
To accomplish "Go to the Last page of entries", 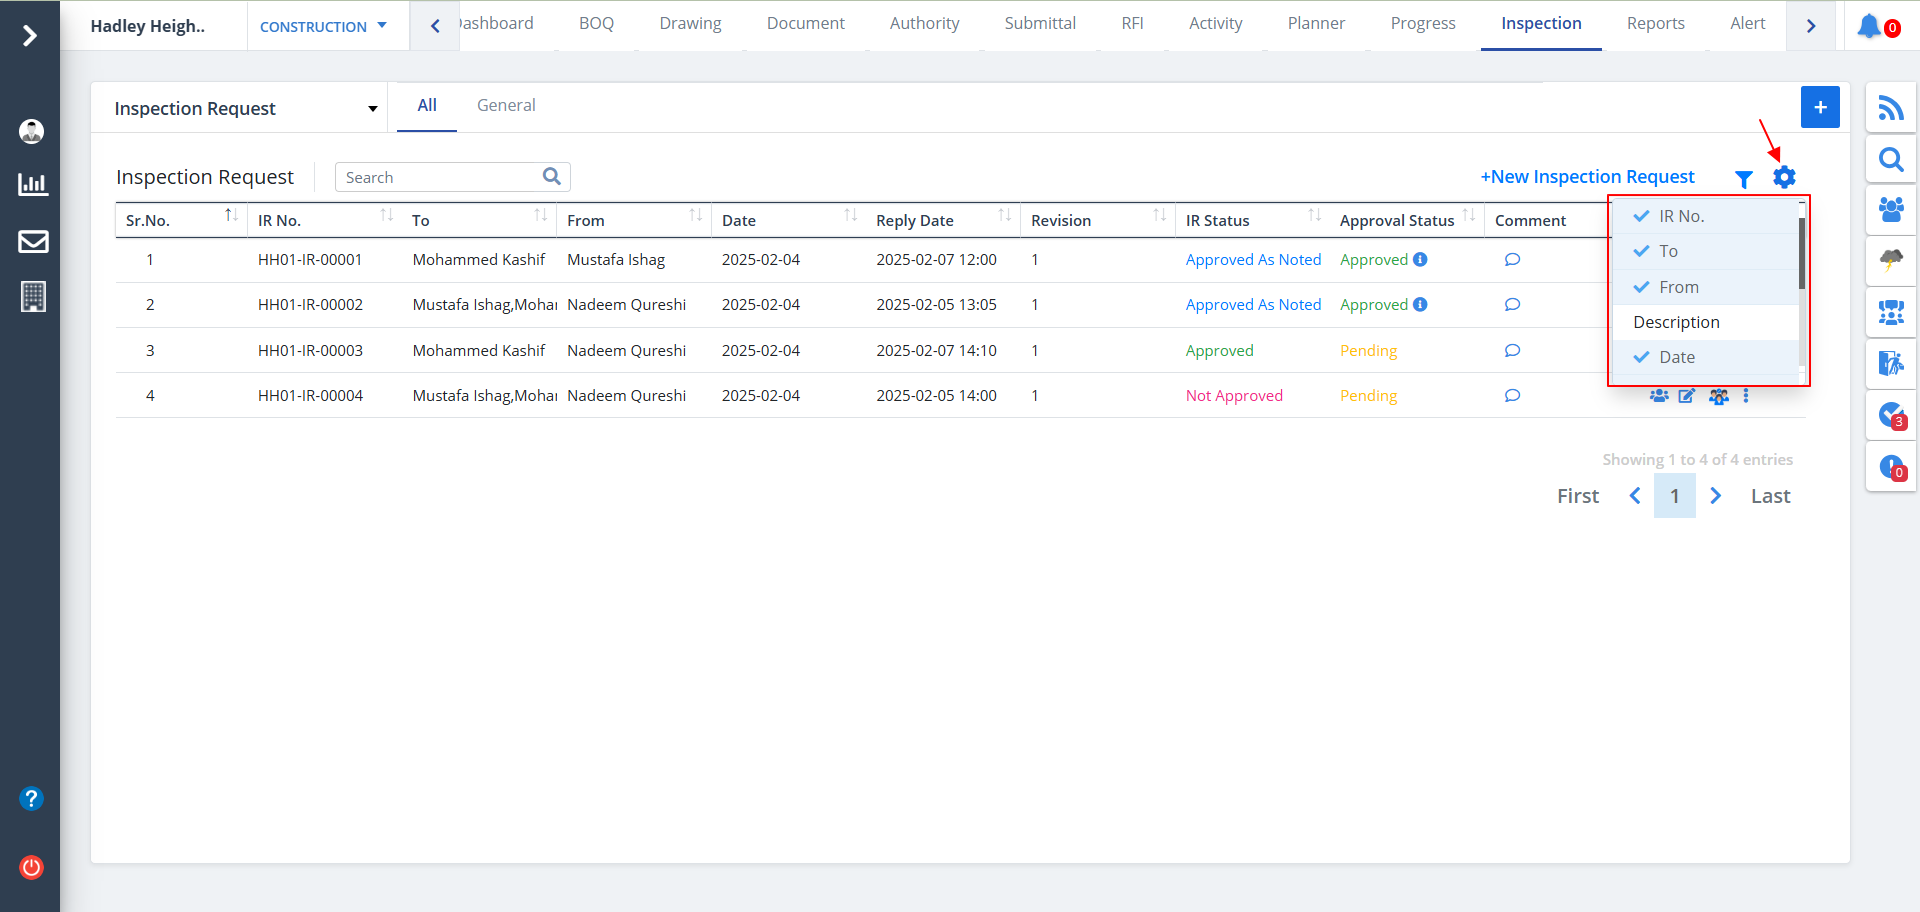I will [x=1769, y=496].
